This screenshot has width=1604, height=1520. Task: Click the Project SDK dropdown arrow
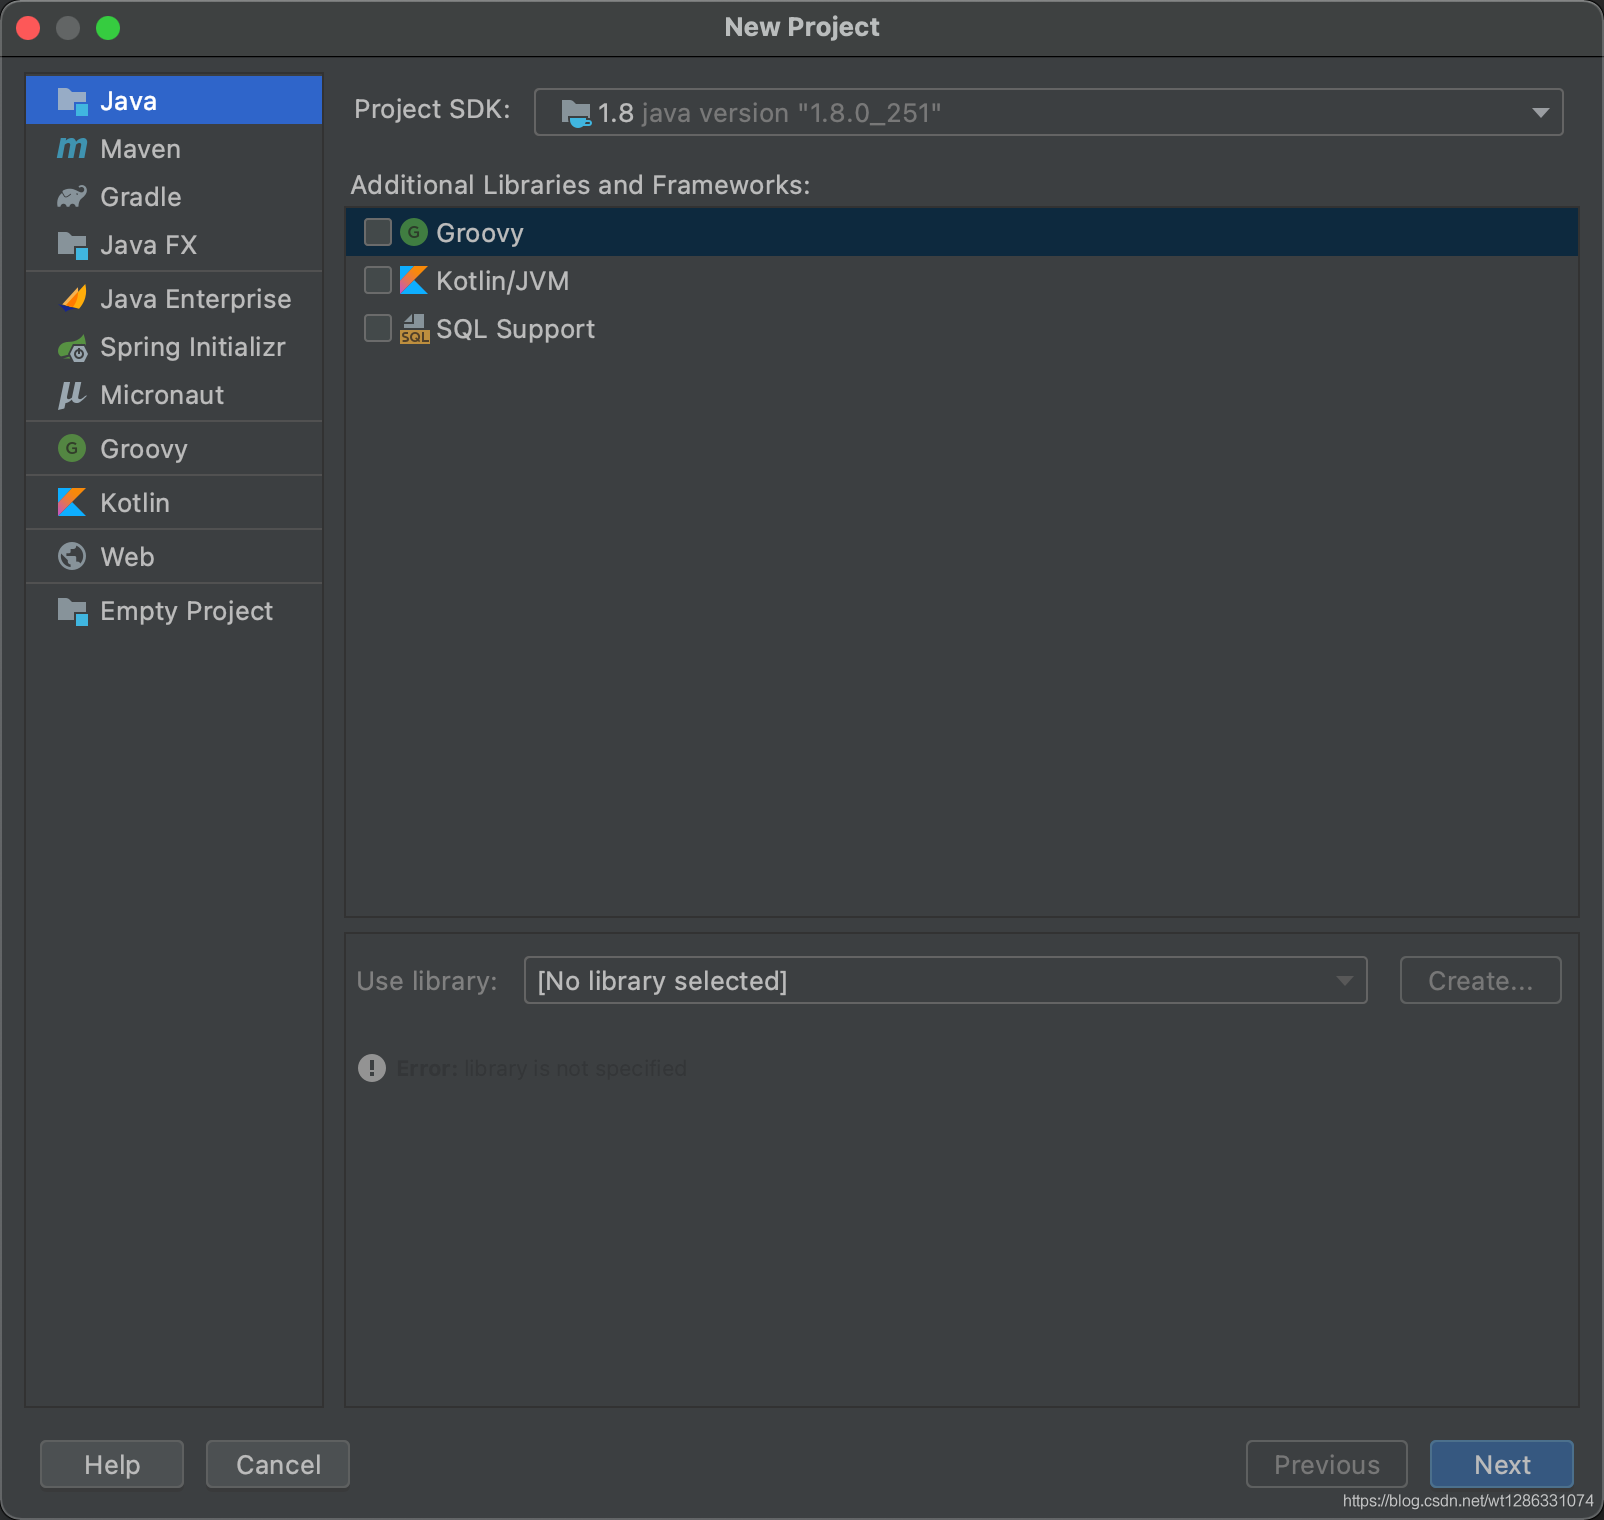point(1540,113)
